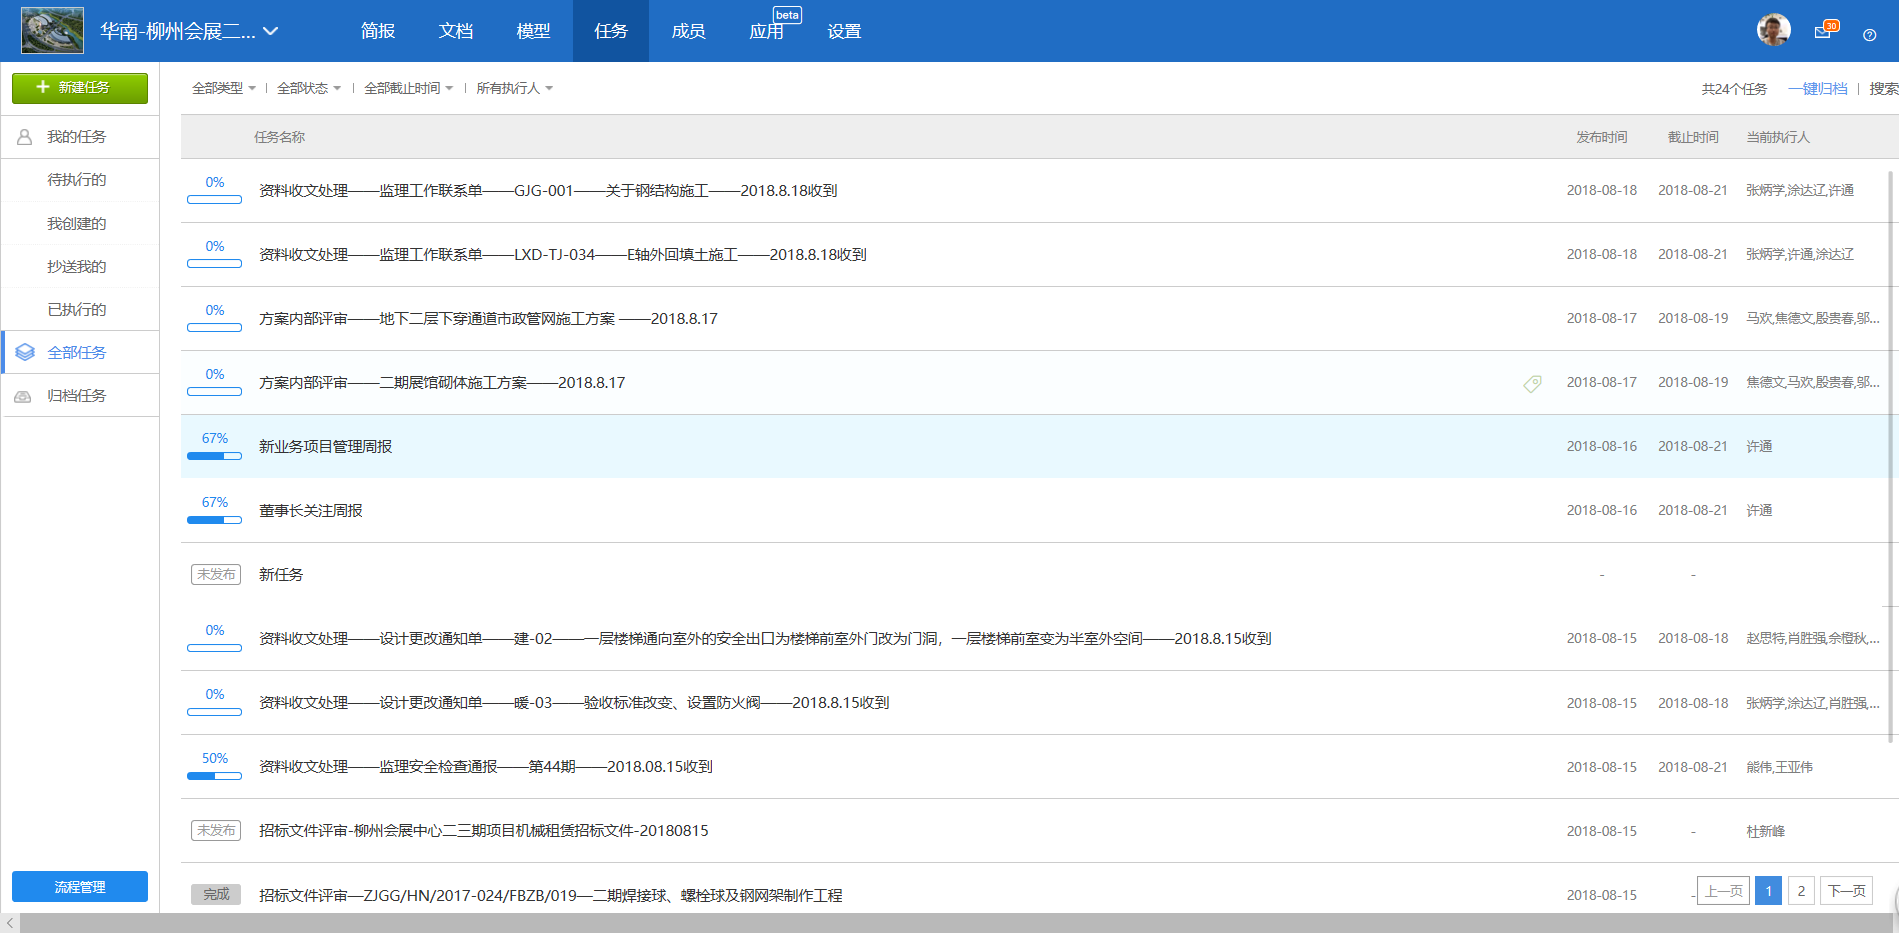Go to page 2 in pagination
Screen dimensions: 1899x933
click(1800, 889)
